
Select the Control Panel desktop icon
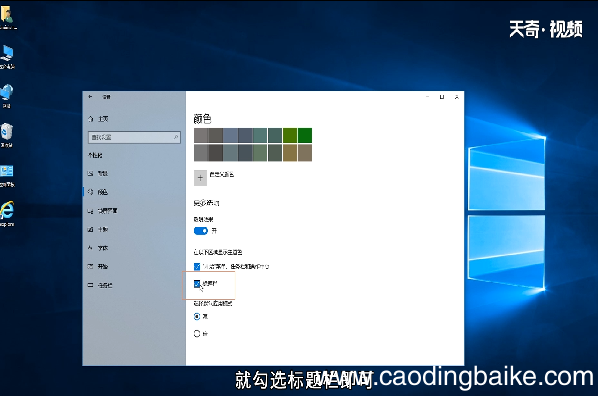tap(7, 175)
